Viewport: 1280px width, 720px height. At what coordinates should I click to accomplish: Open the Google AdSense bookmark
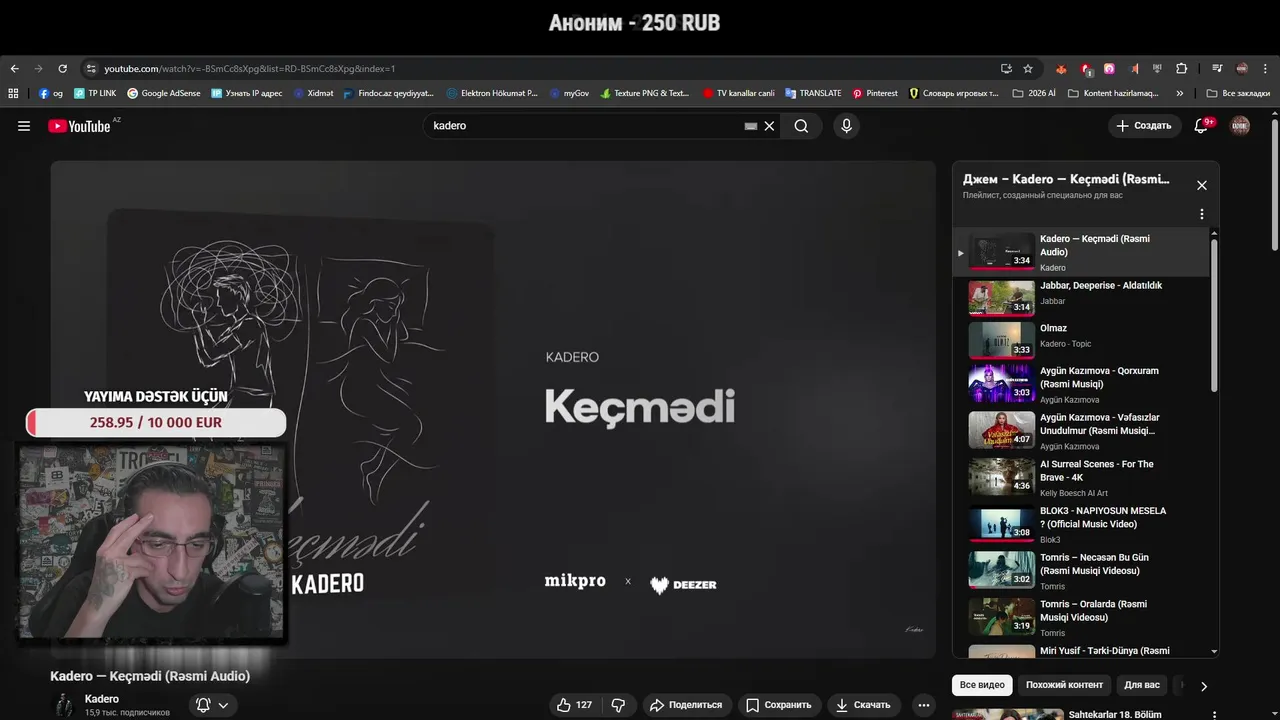pos(164,93)
